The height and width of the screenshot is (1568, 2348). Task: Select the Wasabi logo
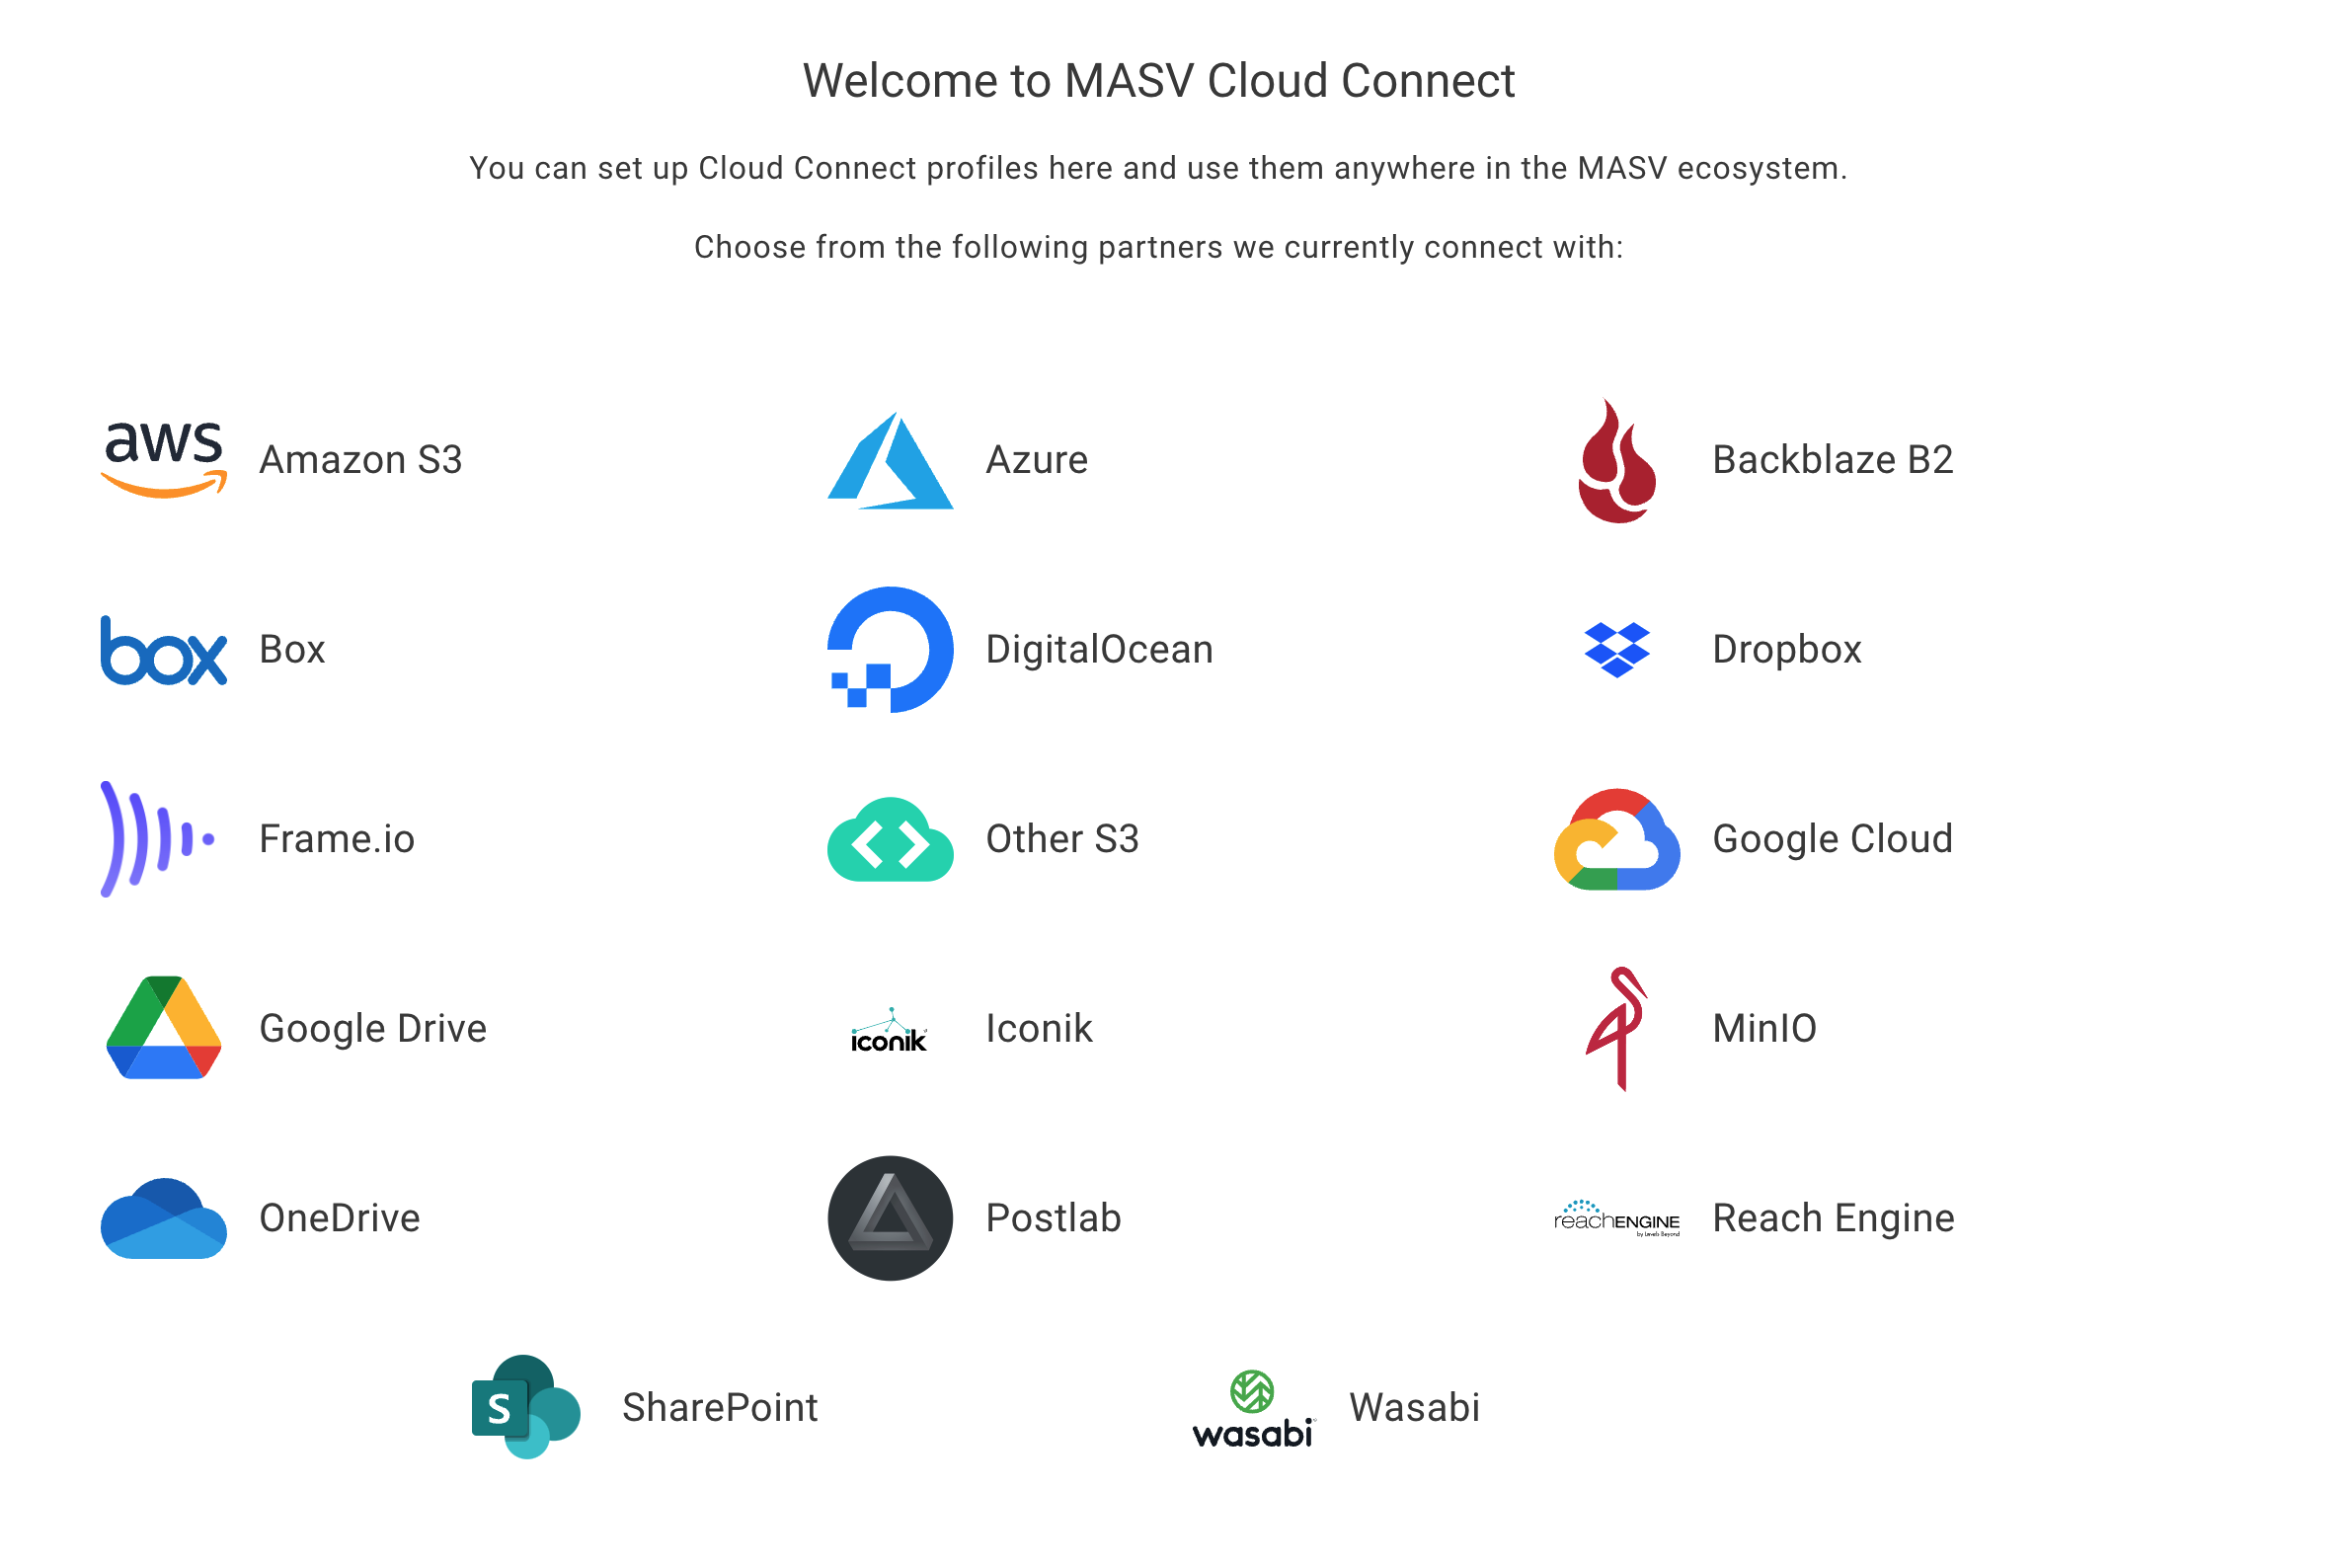[x=1256, y=1408]
